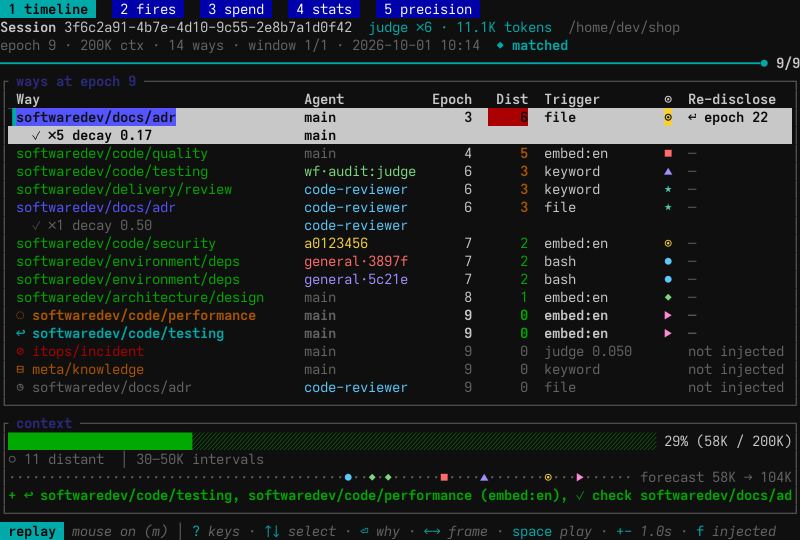The image size is (800, 540).
Task: Click the Re-disclose column header
Action: pos(732,100)
